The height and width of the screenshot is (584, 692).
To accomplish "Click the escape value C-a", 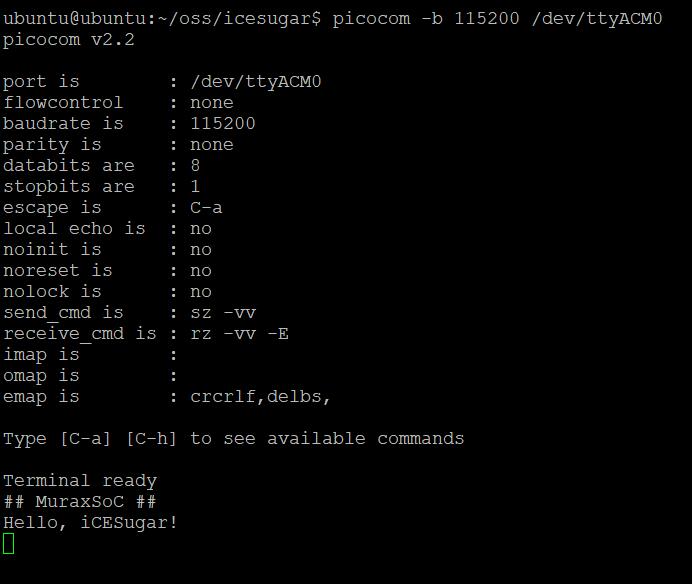I will (x=206, y=207).
